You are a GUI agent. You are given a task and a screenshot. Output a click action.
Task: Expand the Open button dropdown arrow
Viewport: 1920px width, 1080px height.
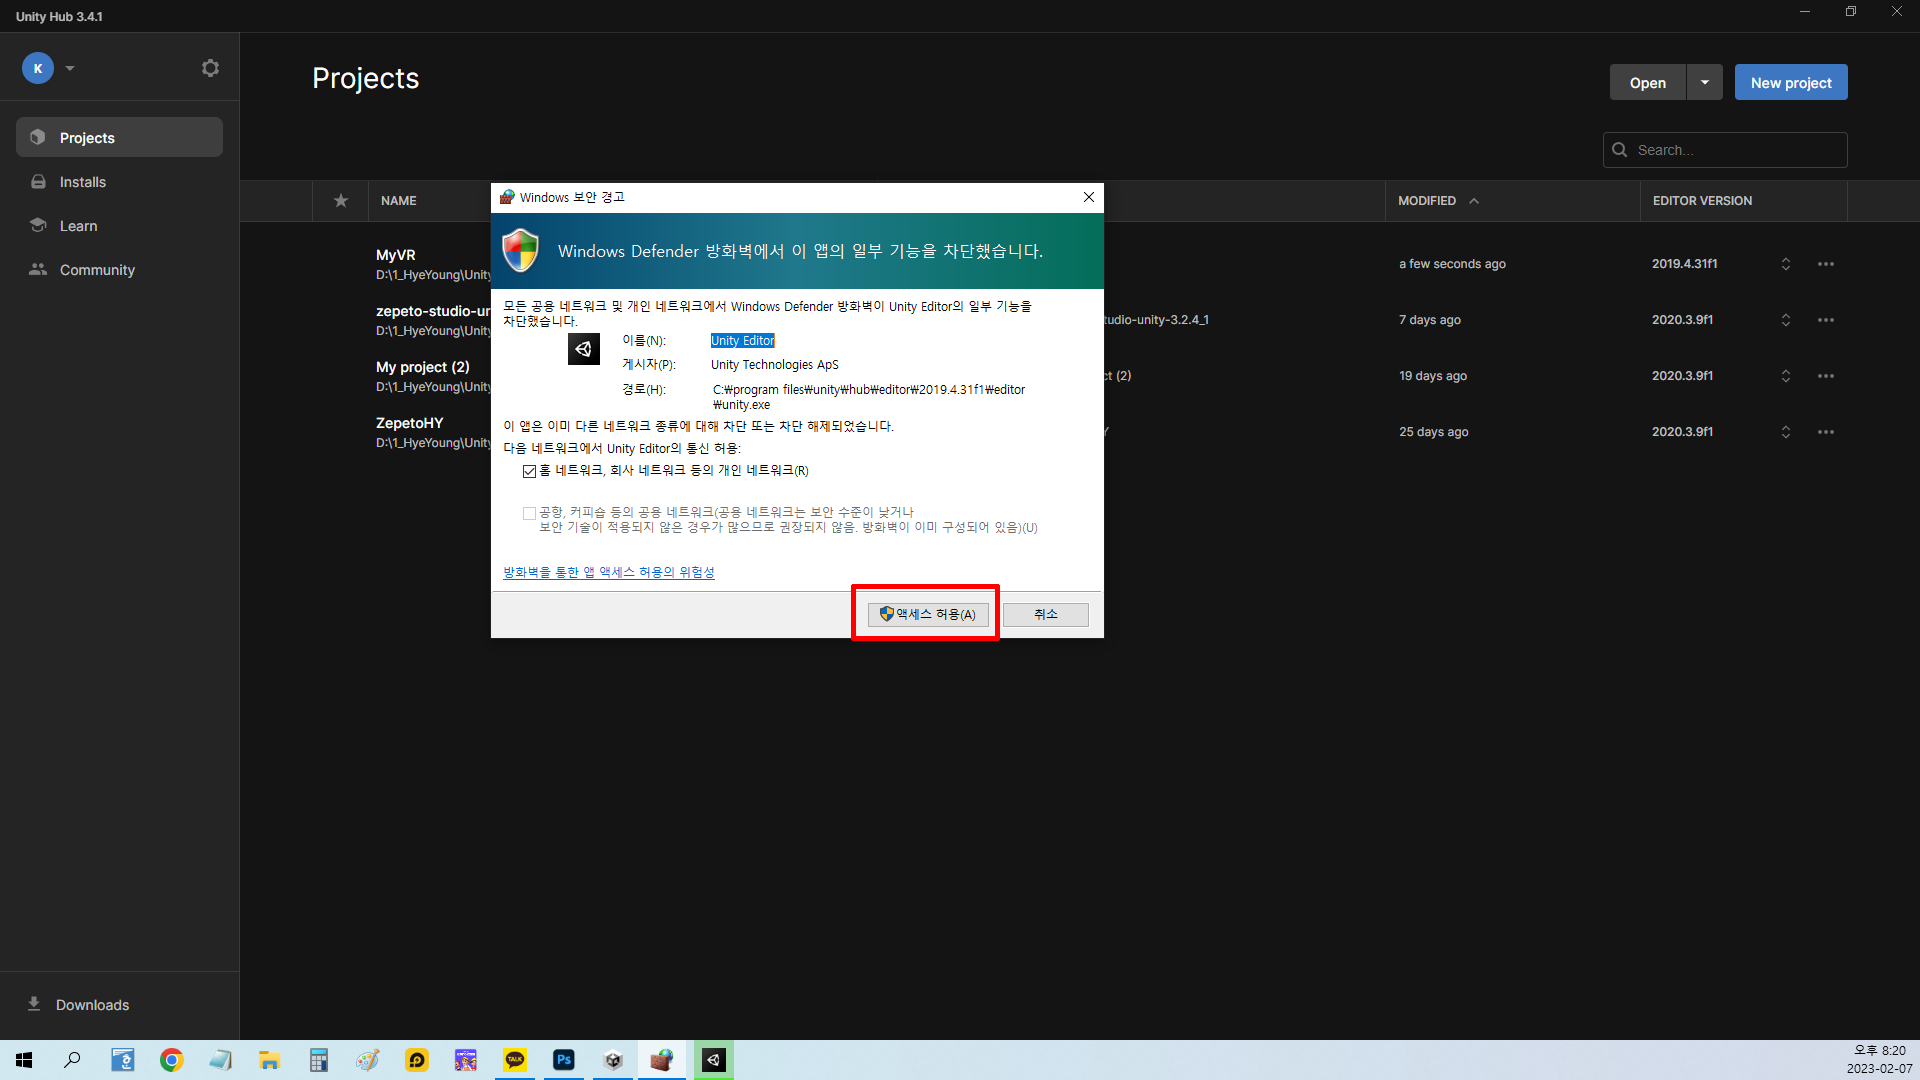[1705, 82]
